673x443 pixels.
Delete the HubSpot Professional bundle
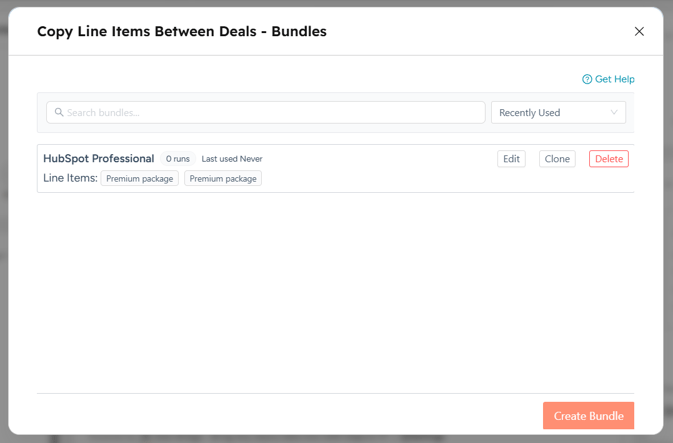[x=609, y=159]
